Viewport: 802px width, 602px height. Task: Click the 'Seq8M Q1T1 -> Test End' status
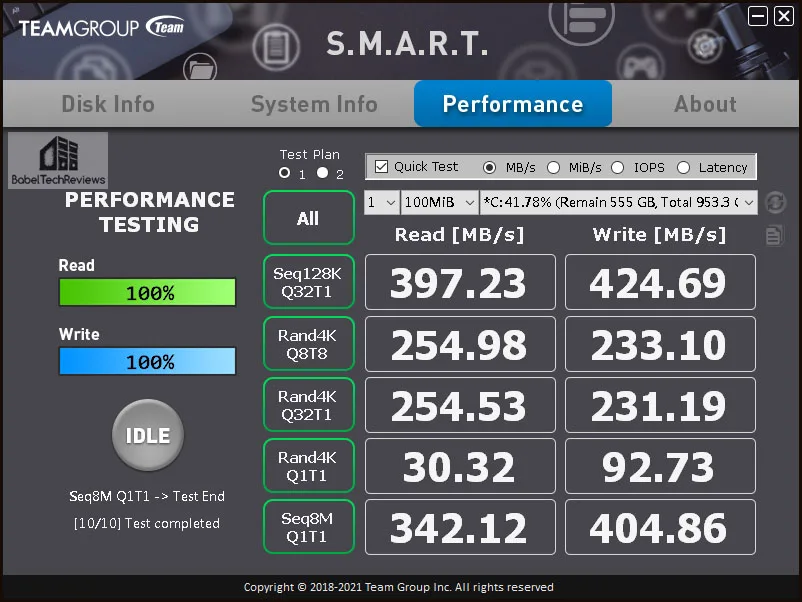147,496
